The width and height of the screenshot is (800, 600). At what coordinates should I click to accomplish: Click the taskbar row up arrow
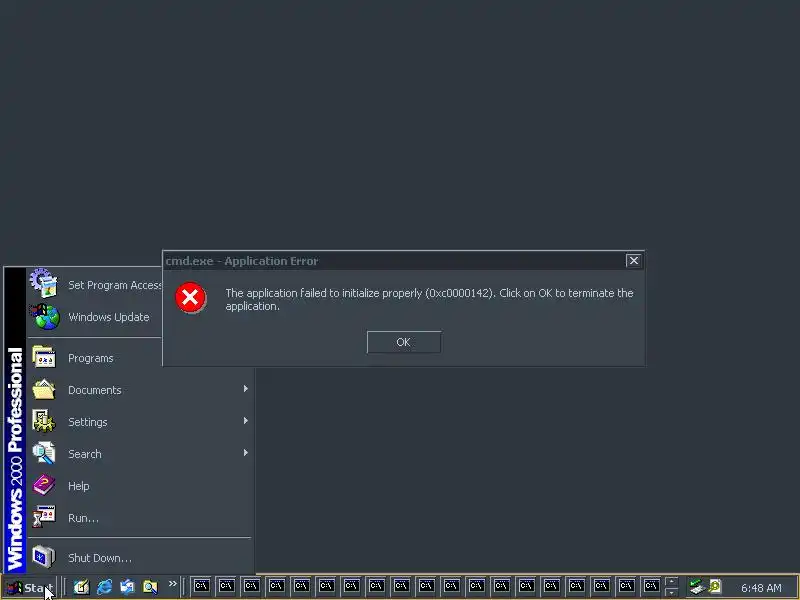click(x=671, y=582)
